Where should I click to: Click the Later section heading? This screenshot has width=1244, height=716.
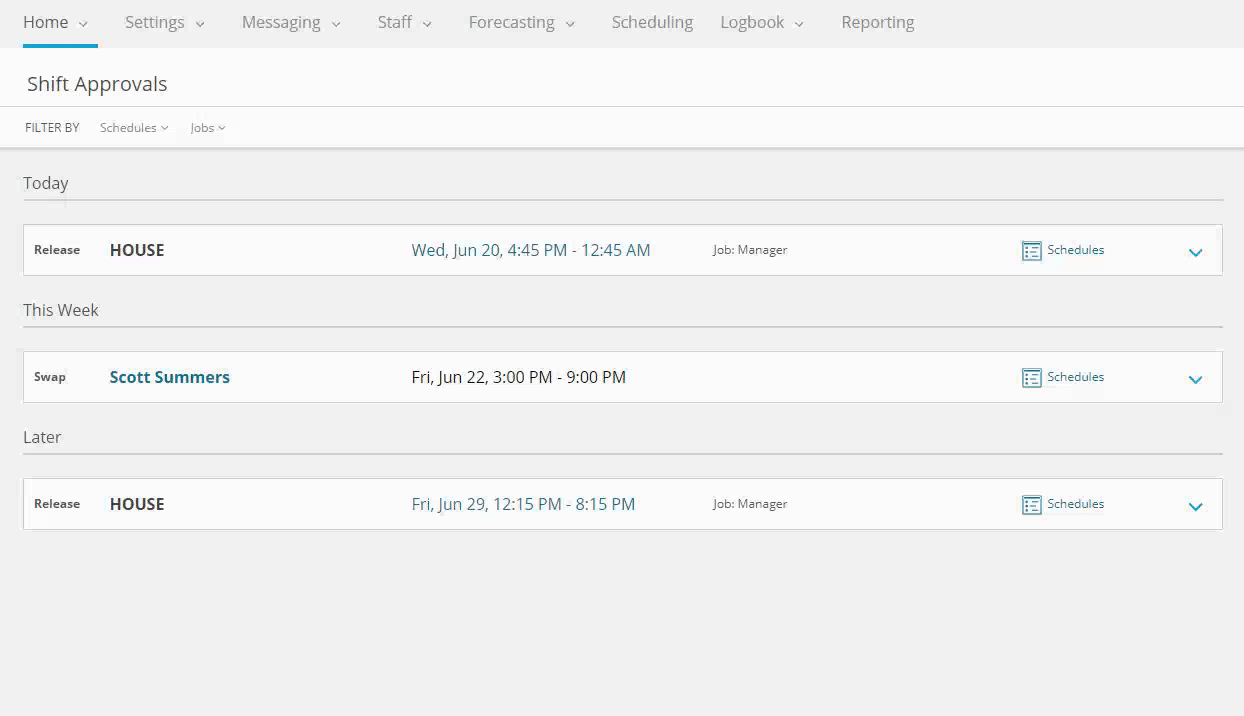[42, 437]
